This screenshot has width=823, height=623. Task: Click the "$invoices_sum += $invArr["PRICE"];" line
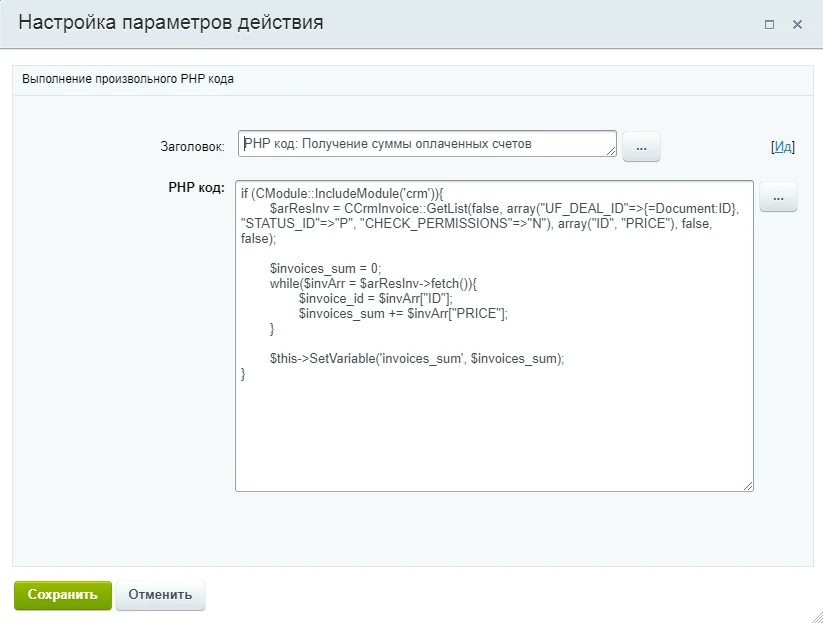[x=403, y=314]
